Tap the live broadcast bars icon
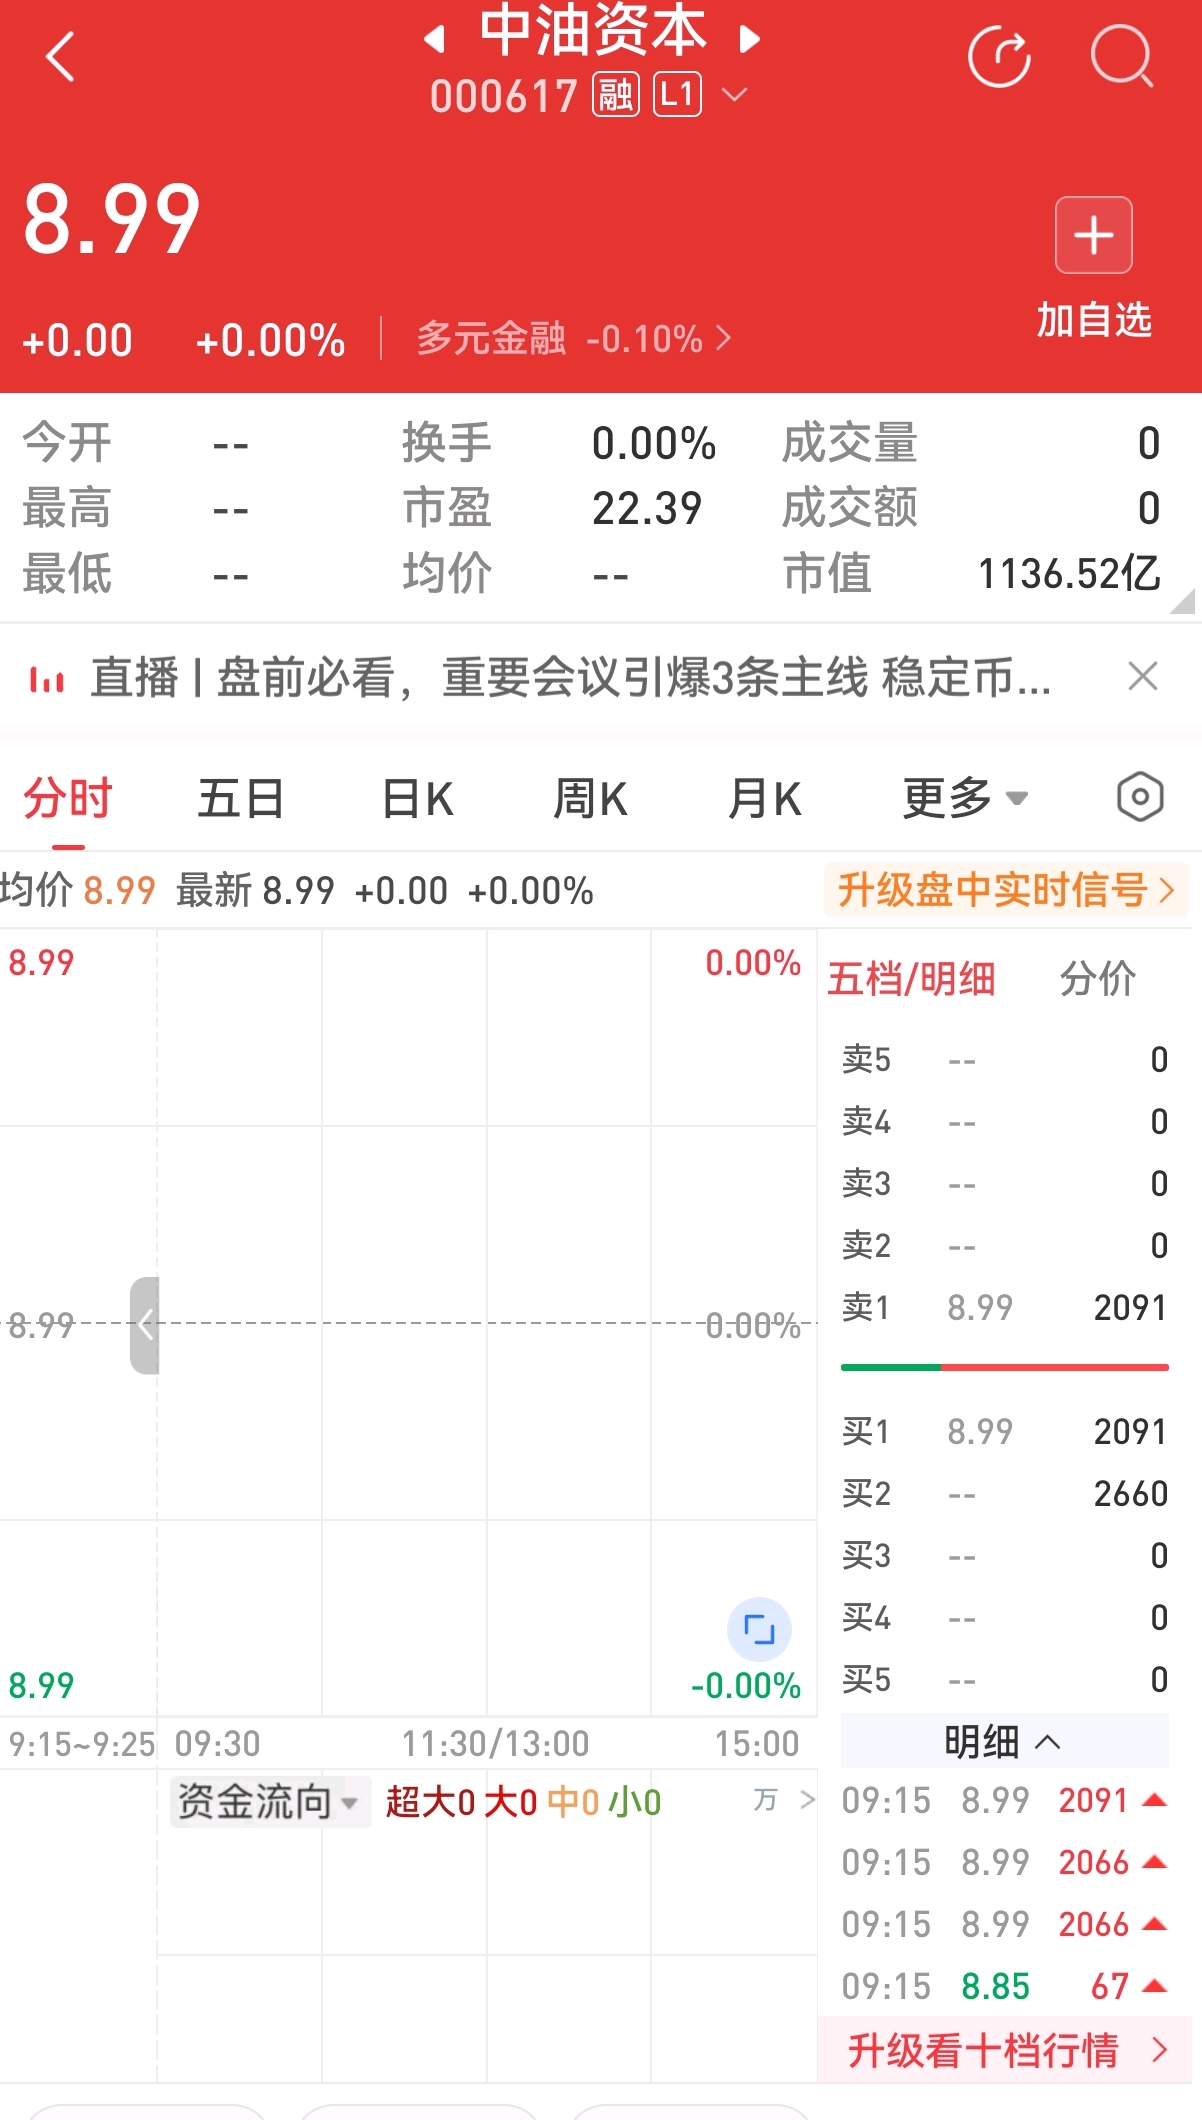The height and width of the screenshot is (2120, 1202). 47,679
